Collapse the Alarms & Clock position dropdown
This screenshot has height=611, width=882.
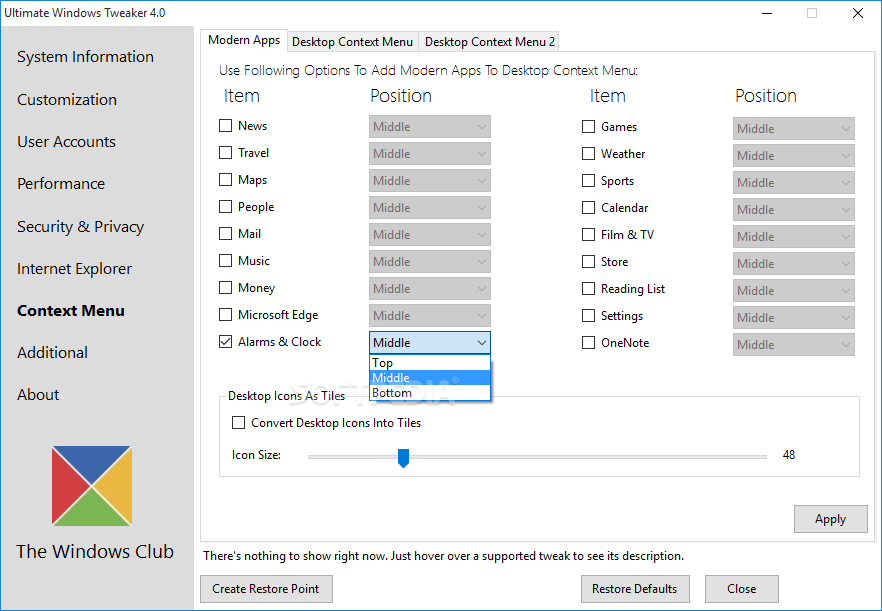(x=430, y=343)
